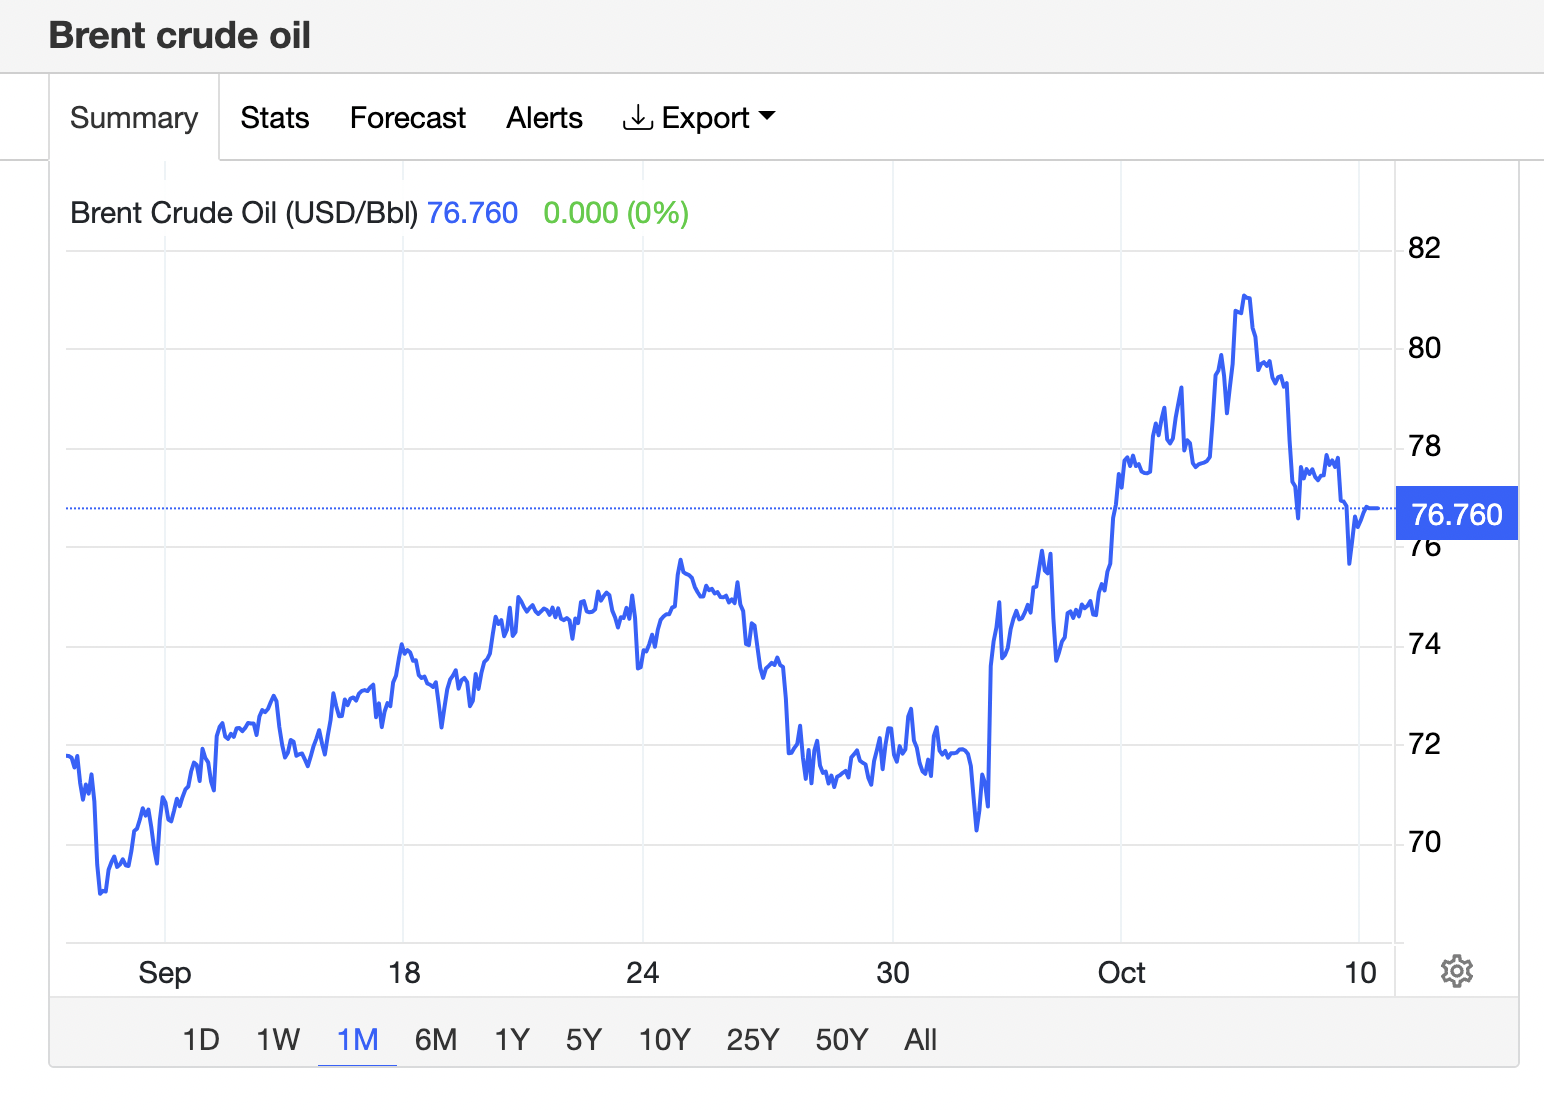
Task: Select the 10Y time range
Action: 665,1040
